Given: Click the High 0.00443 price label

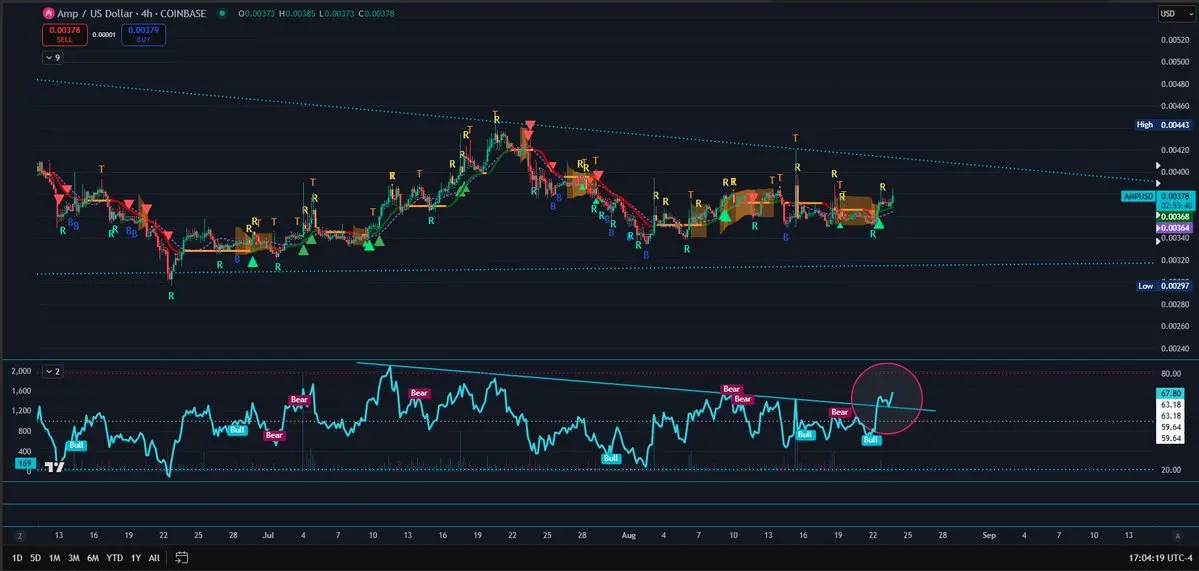Looking at the screenshot, I should pos(1162,125).
